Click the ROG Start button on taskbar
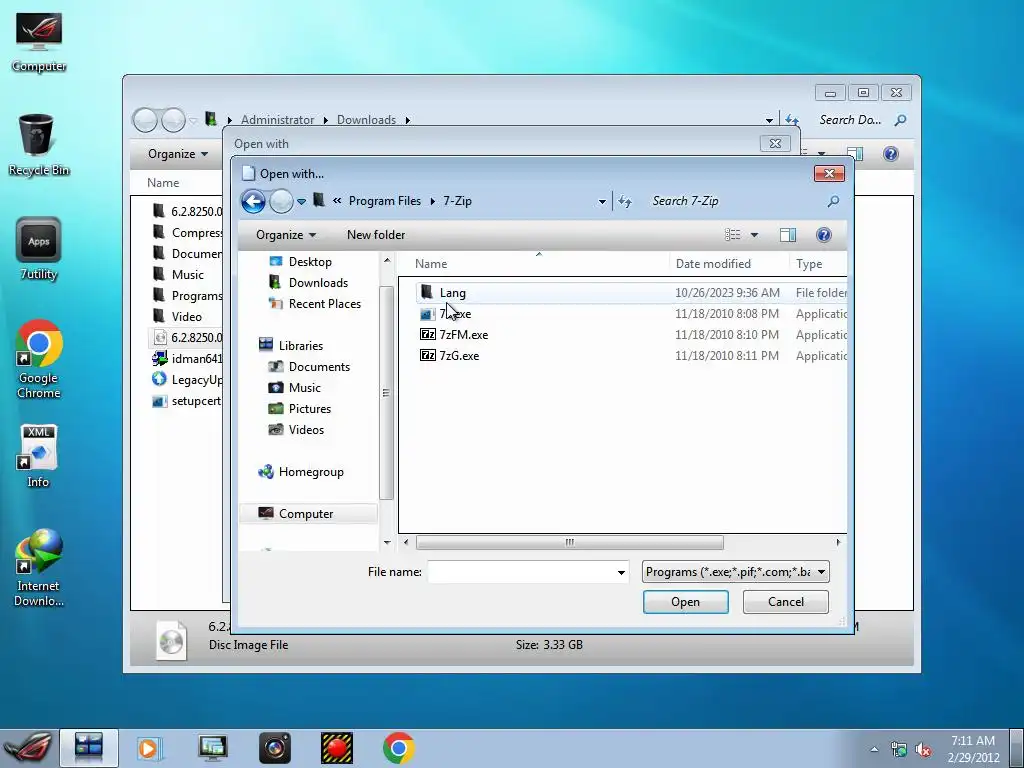1024x768 pixels. pos(27,748)
